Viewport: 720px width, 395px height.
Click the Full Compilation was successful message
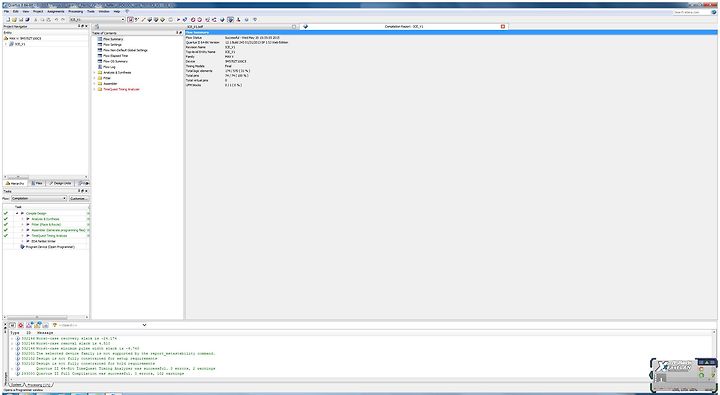[x=110, y=373]
